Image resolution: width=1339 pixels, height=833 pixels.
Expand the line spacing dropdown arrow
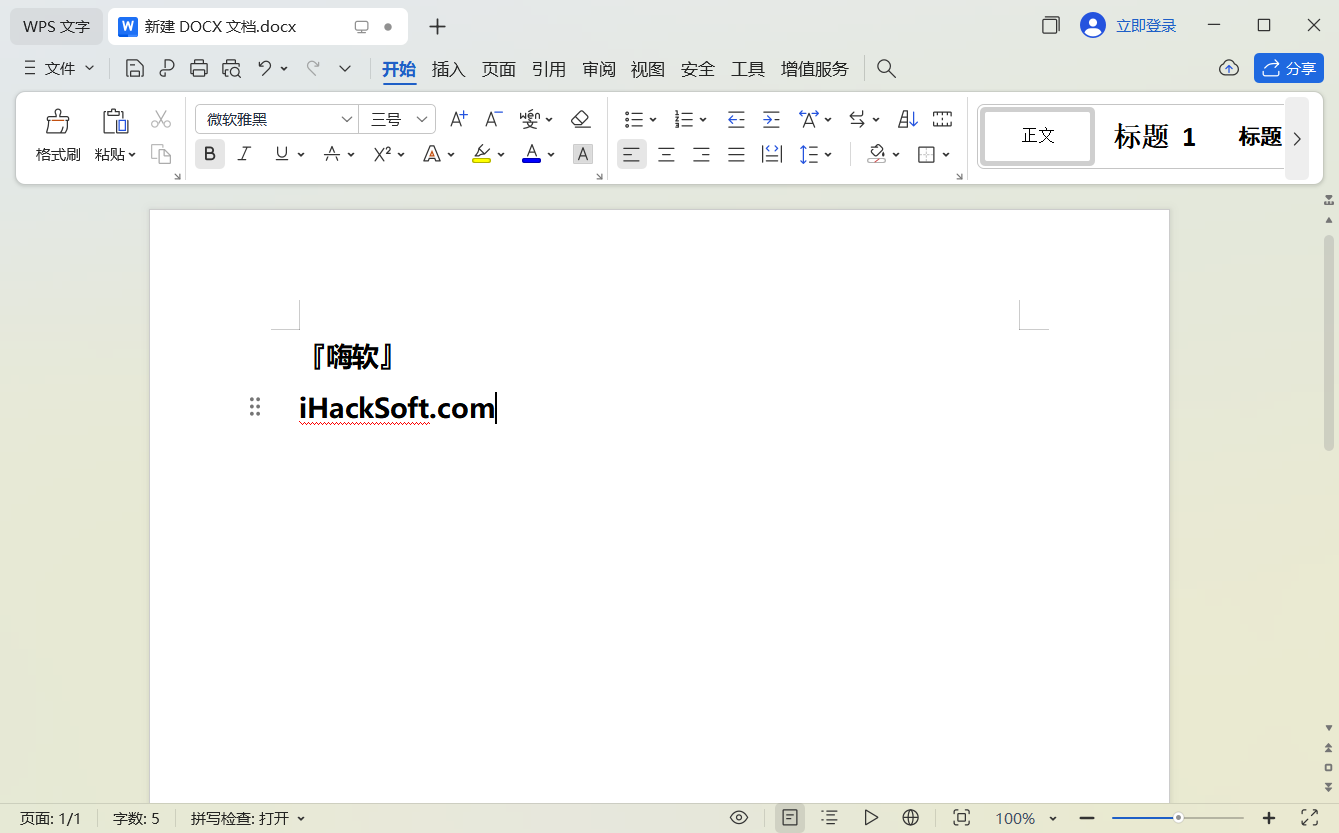[x=829, y=155]
